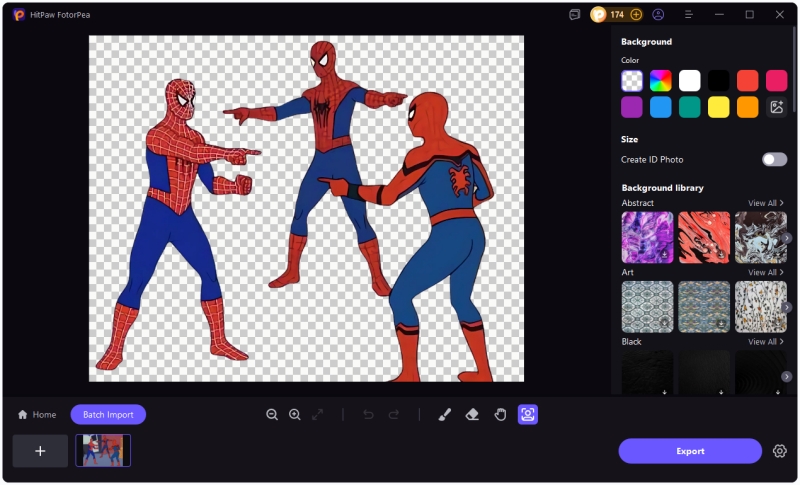This screenshot has width=800, height=485.
Task: Choose the floral white Art background
Action: pyautogui.click(x=761, y=307)
